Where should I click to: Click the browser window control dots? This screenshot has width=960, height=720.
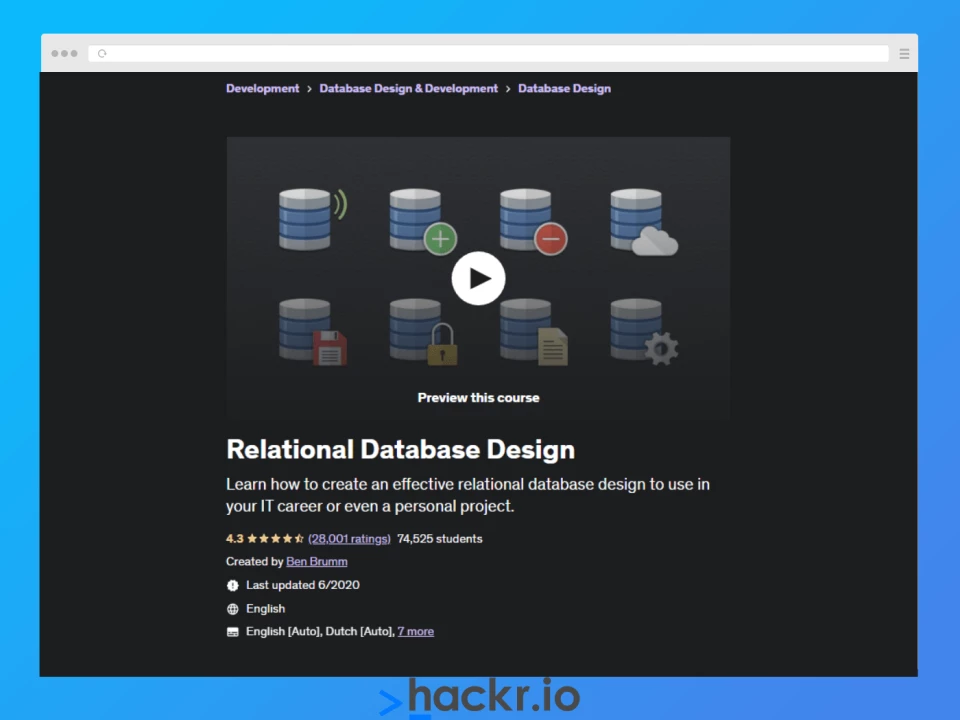pos(64,54)
